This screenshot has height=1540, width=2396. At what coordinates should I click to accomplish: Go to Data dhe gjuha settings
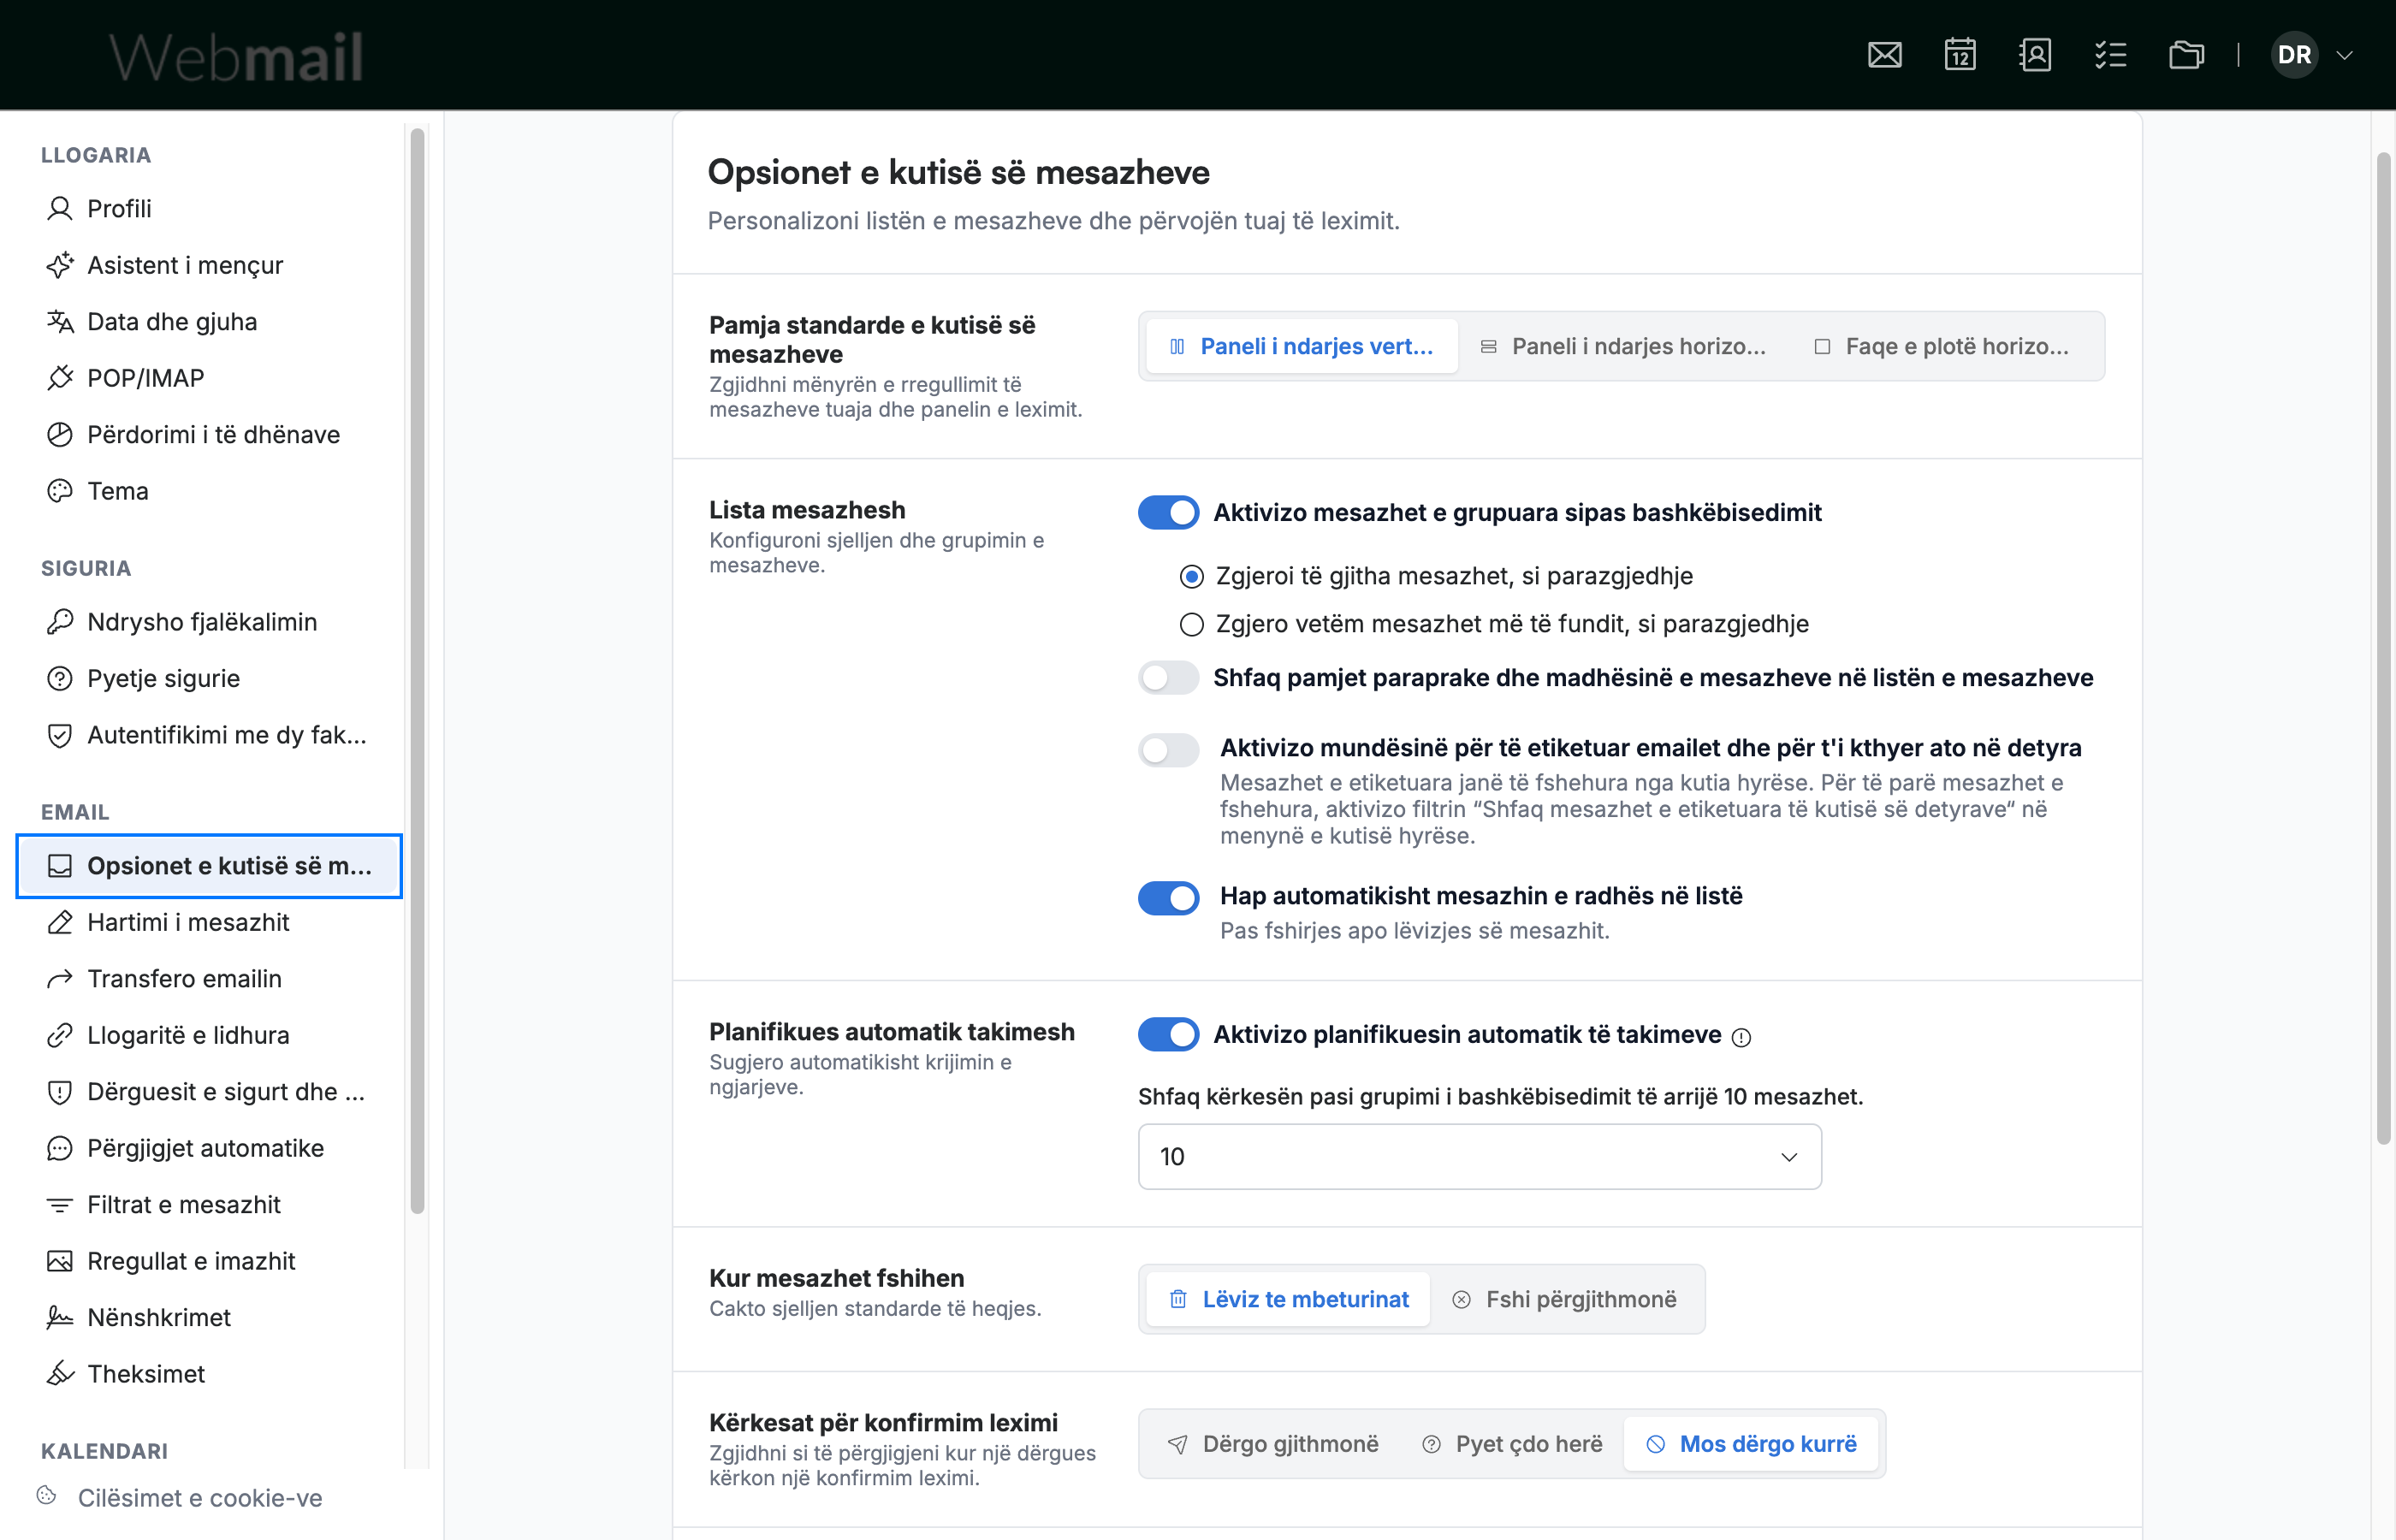[209, 321]
